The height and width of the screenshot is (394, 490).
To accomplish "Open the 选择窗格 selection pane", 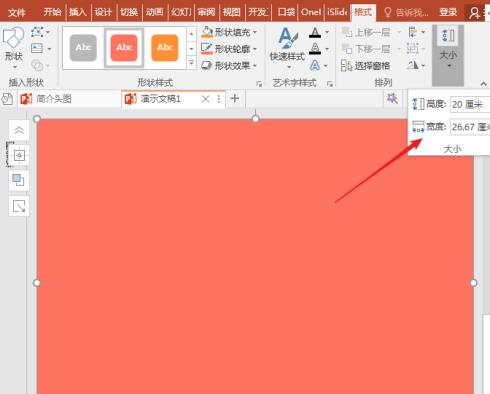I will (x=366, y=66).
